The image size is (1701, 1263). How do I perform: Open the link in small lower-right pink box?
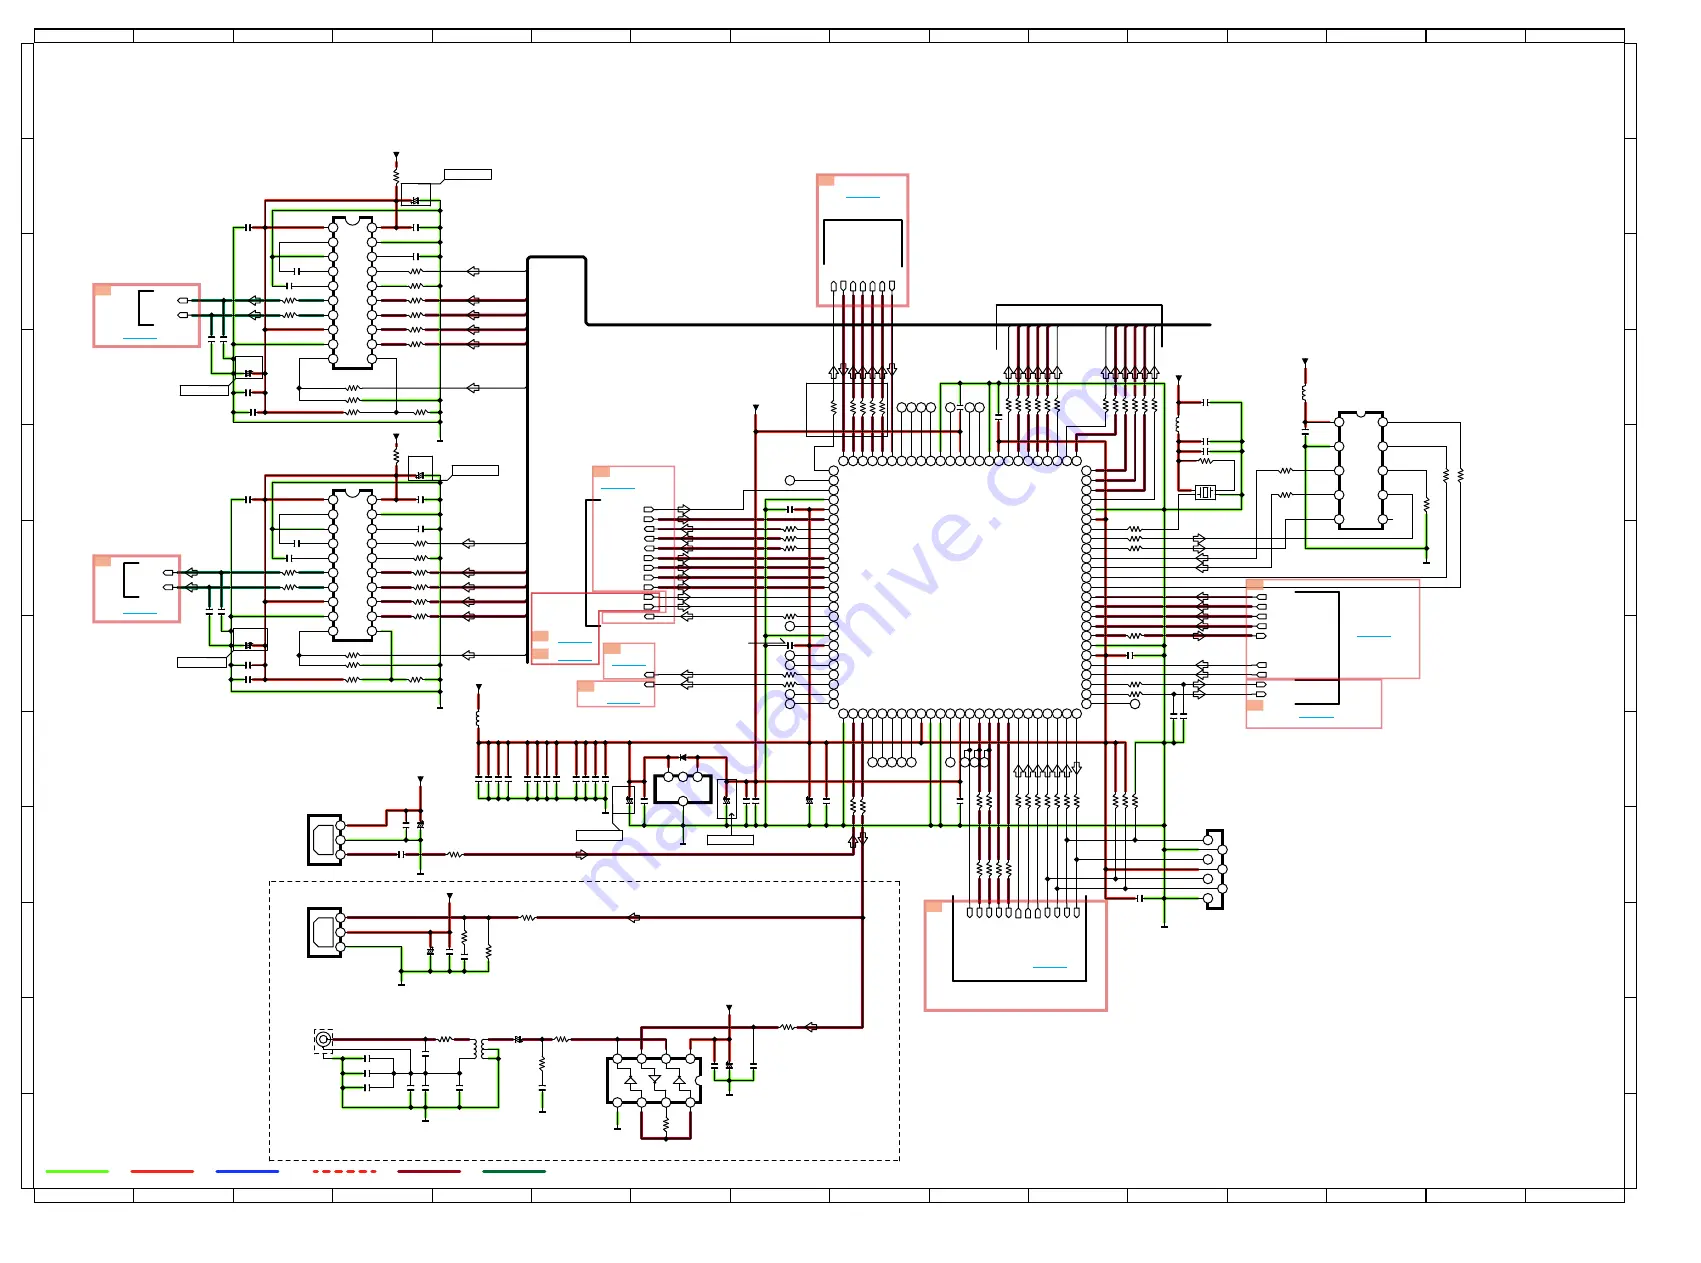1316,716
